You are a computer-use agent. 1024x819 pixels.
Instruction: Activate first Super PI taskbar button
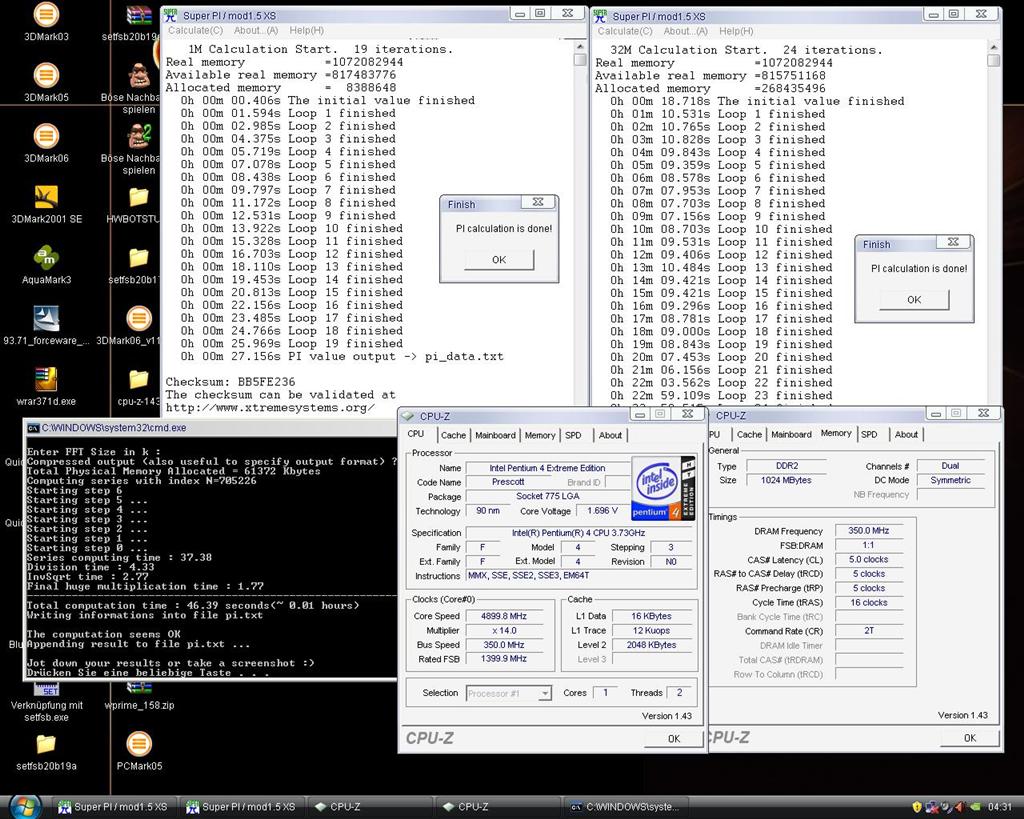(113, 807)
